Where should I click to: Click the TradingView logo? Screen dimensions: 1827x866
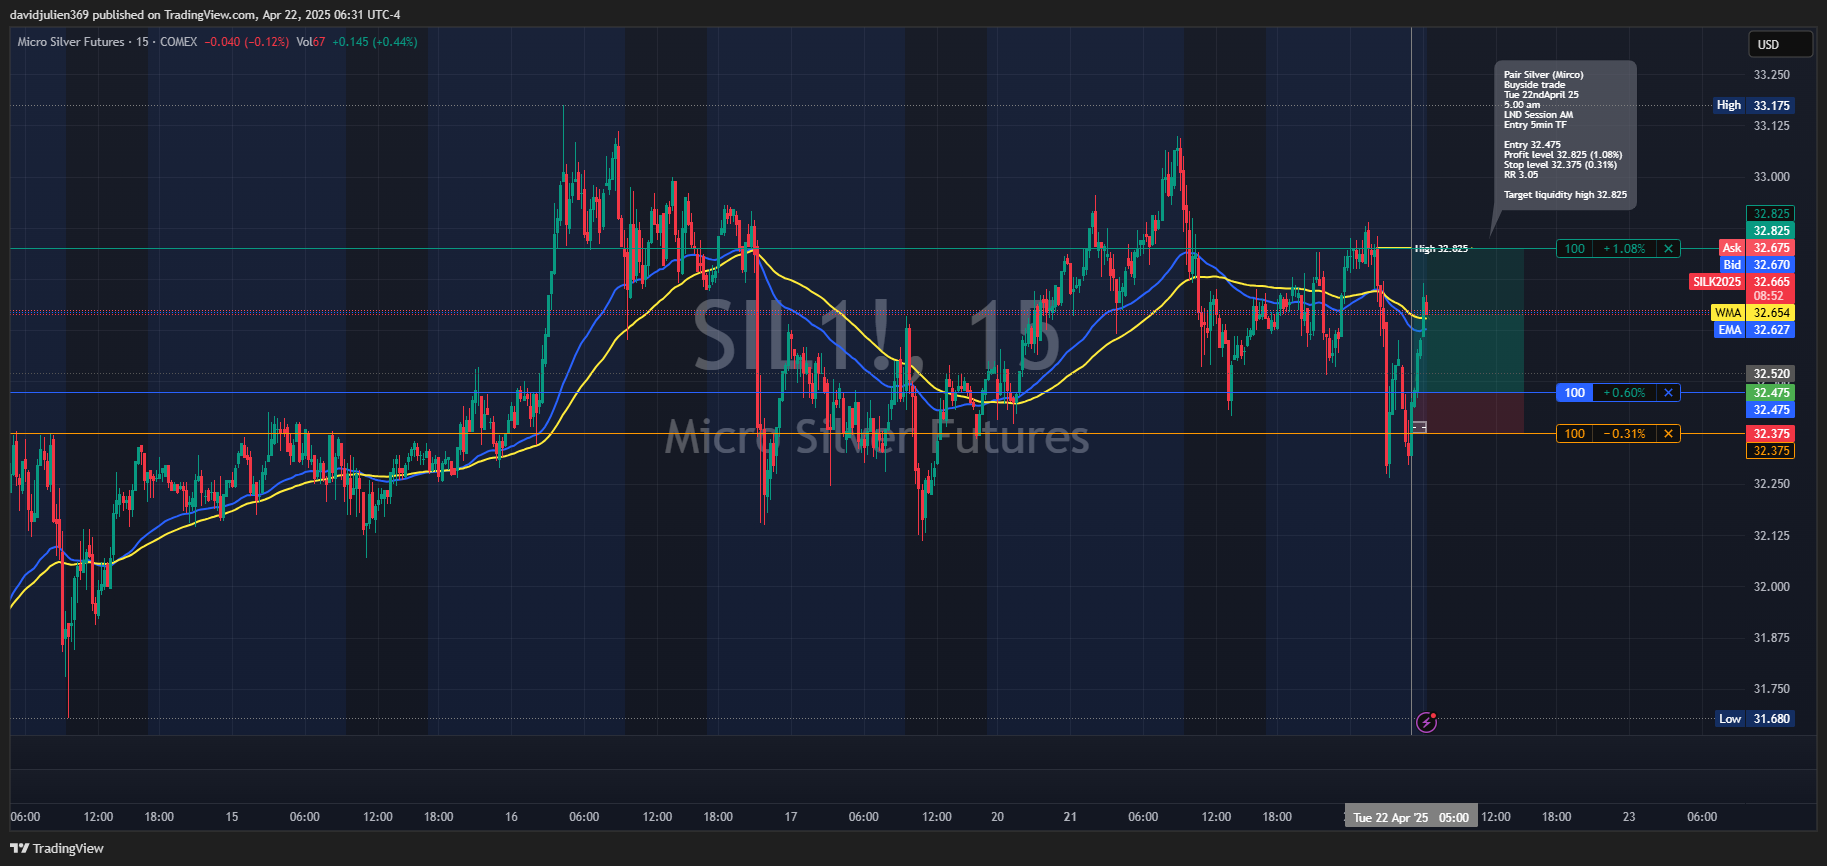click(57, 848)
